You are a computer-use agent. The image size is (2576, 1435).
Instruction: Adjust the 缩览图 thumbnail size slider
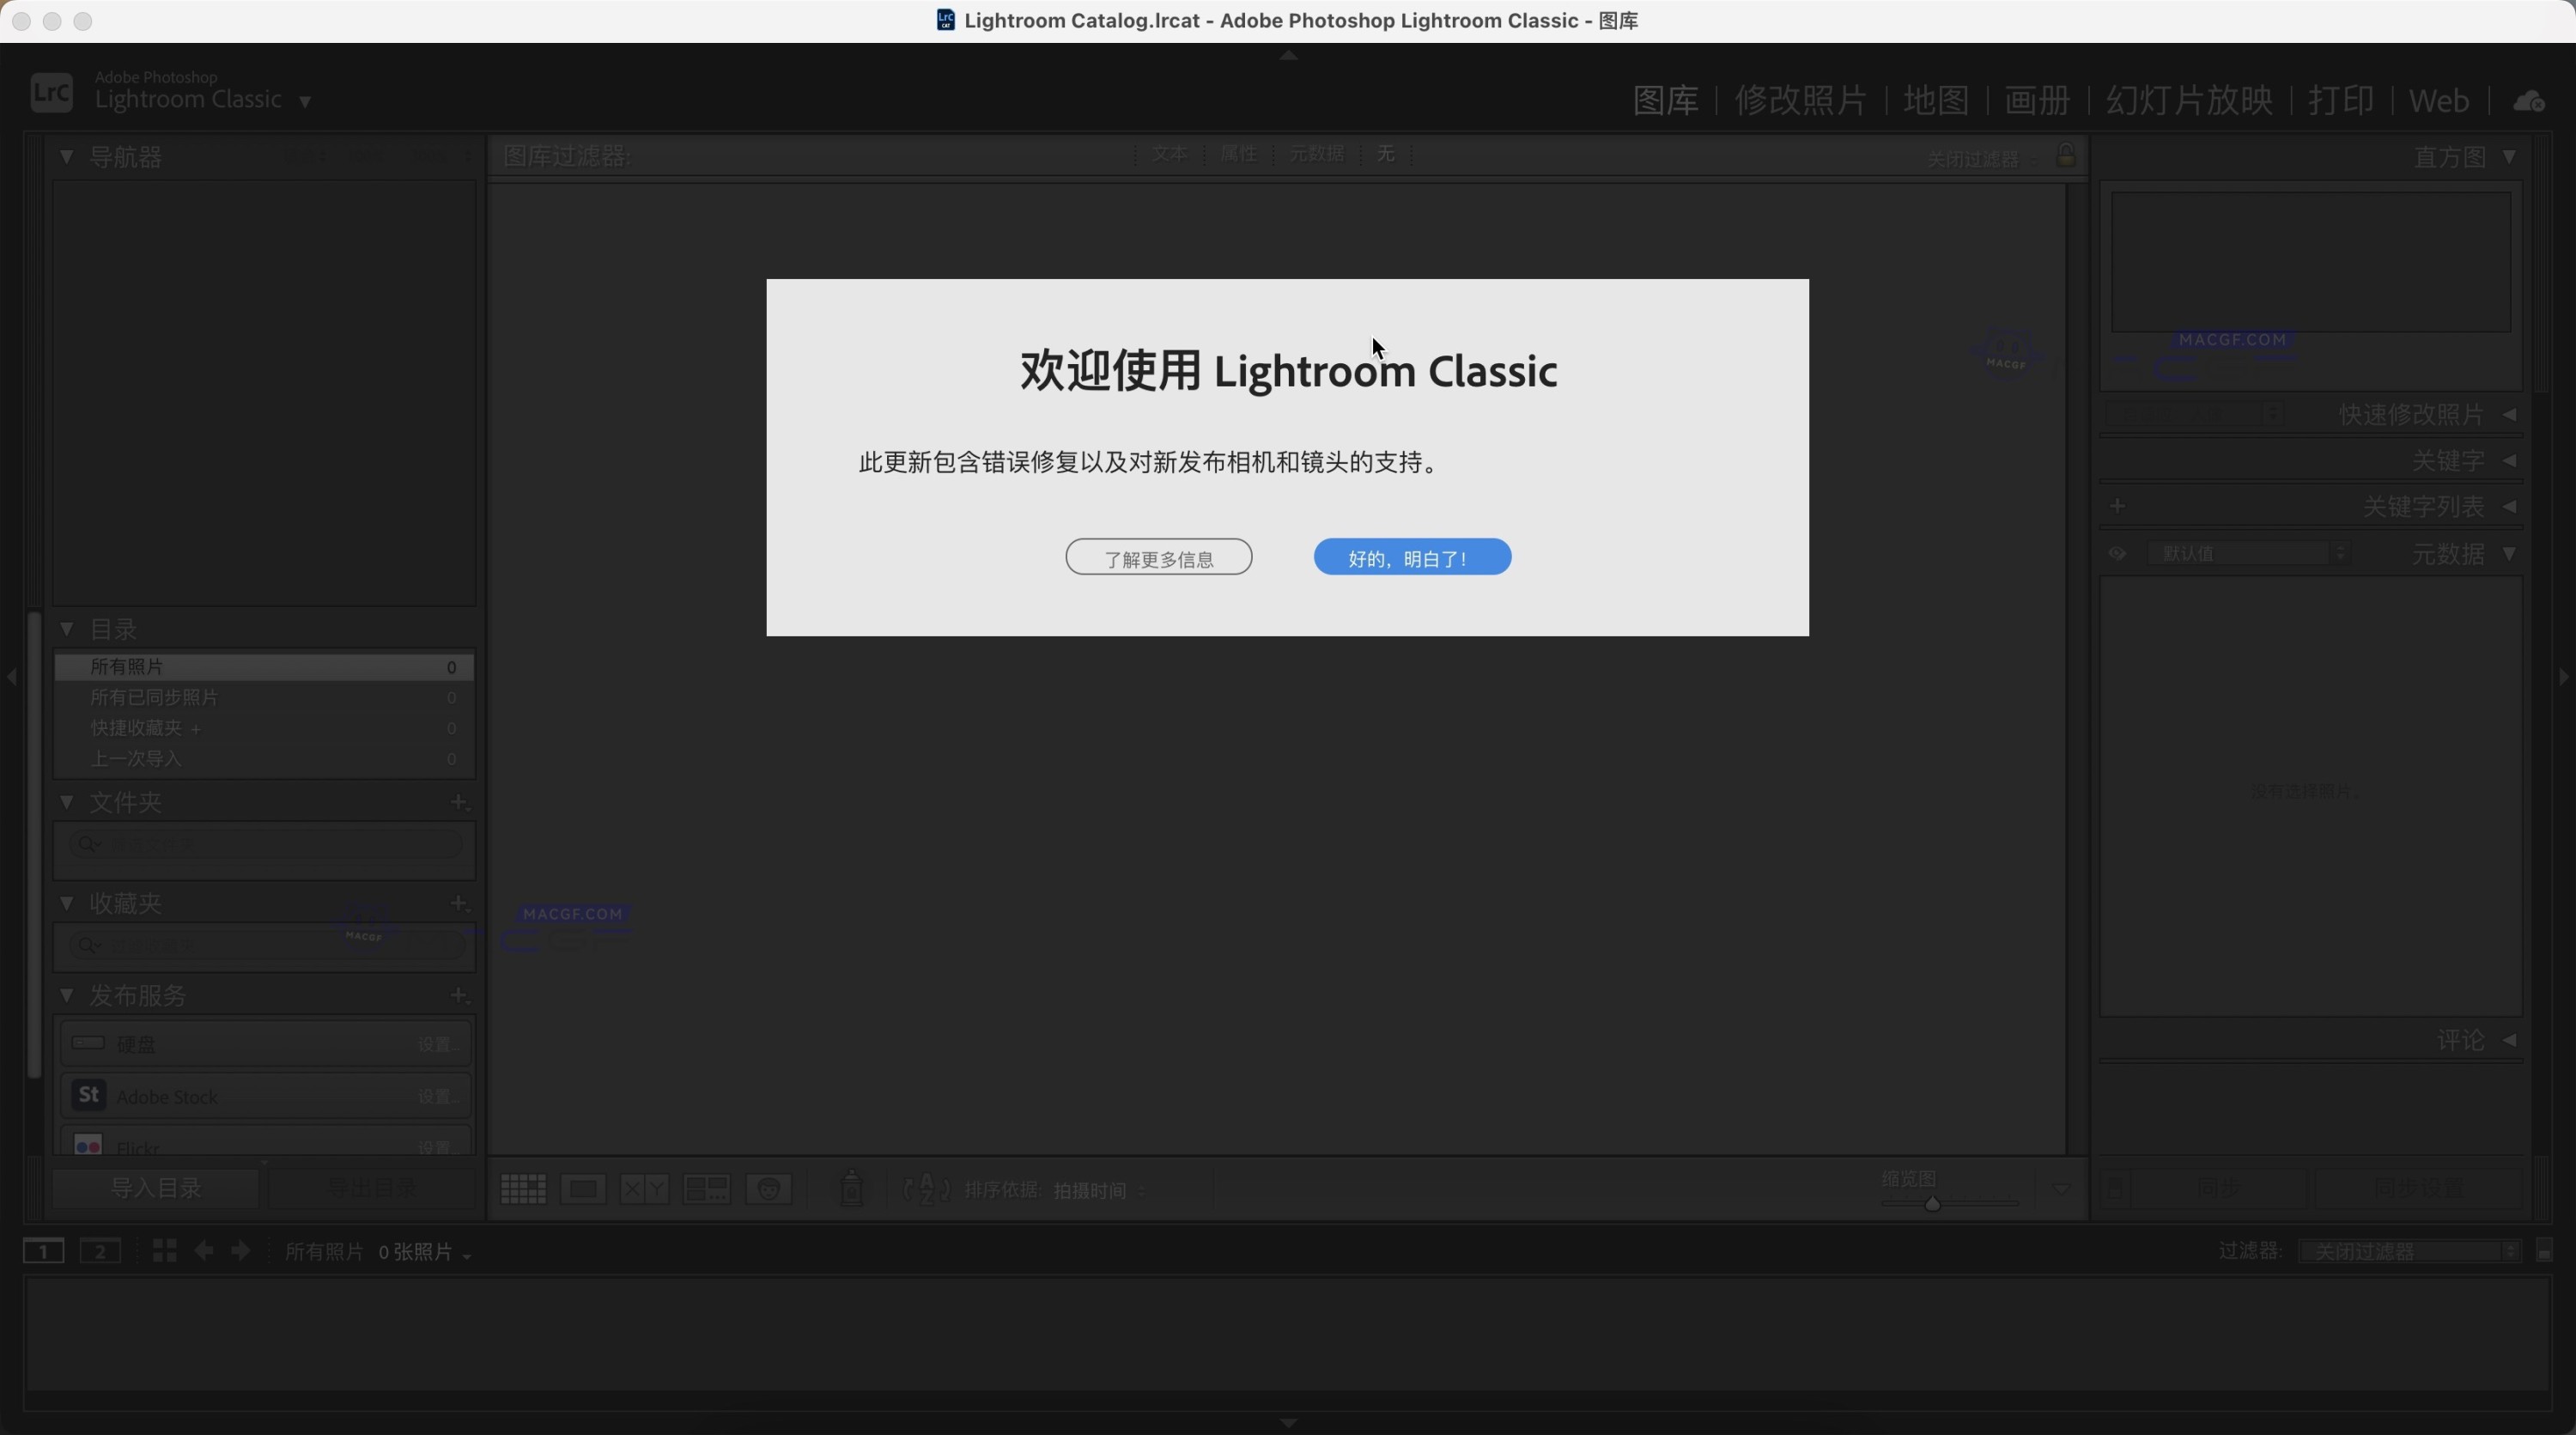[1933, 1203]
